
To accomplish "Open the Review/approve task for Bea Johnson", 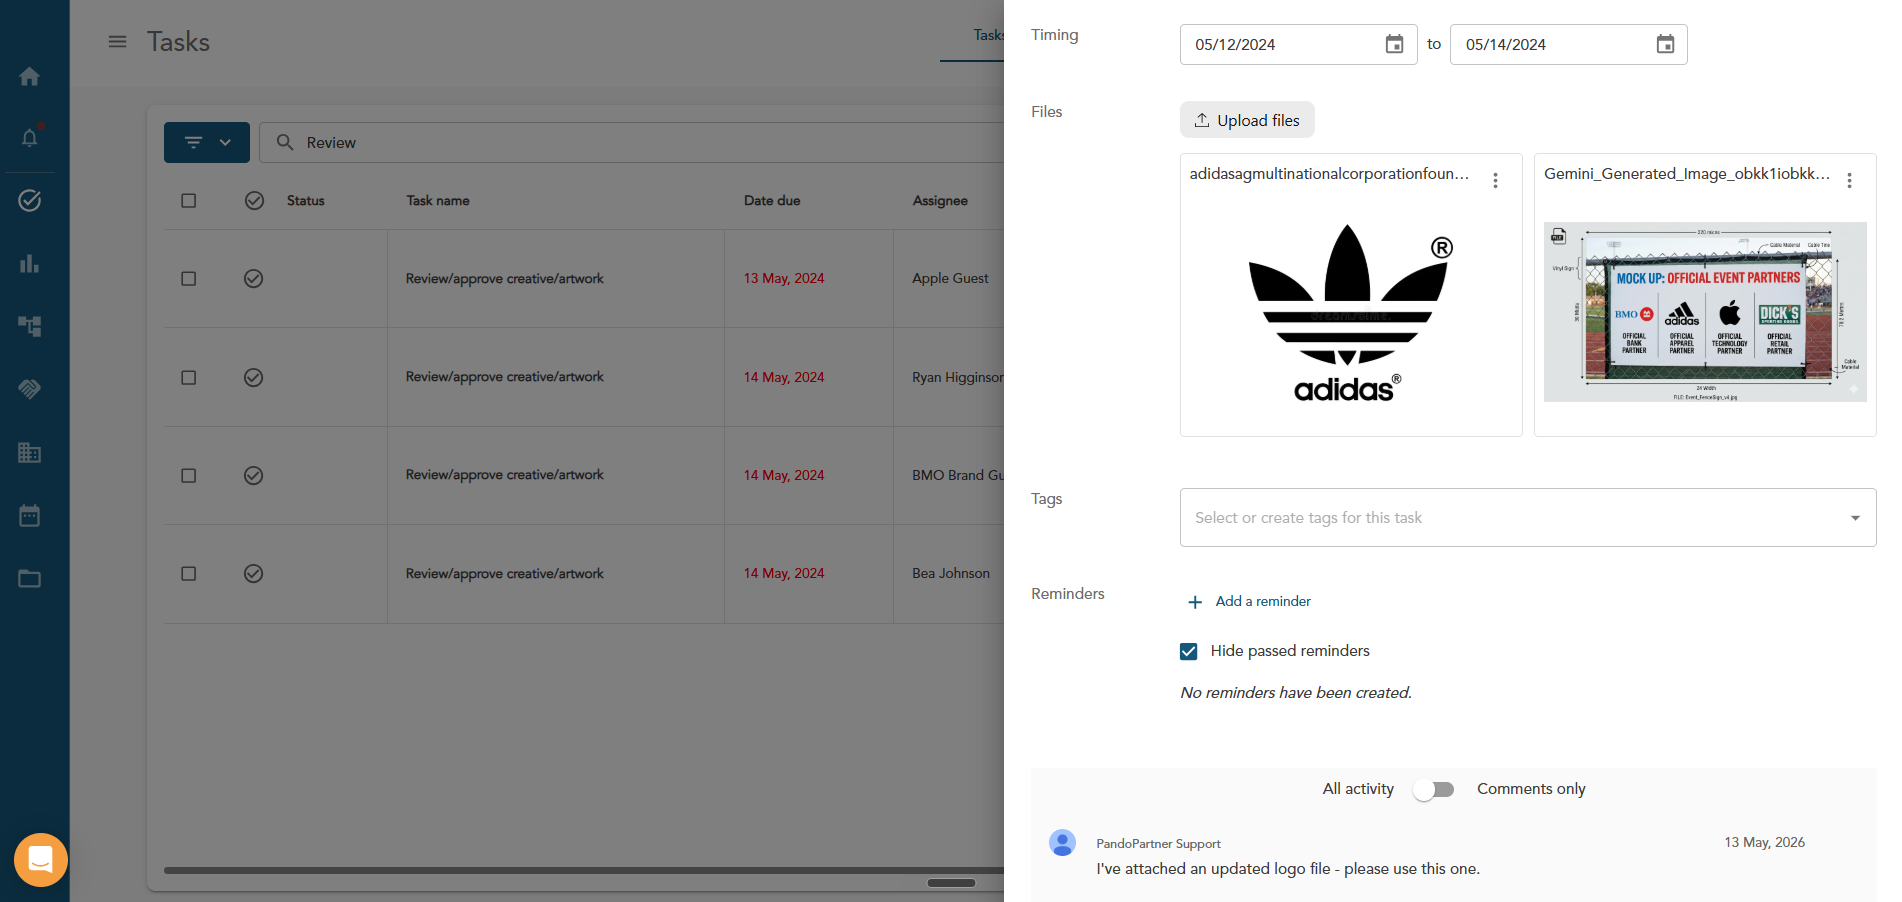I will point(505,573).
